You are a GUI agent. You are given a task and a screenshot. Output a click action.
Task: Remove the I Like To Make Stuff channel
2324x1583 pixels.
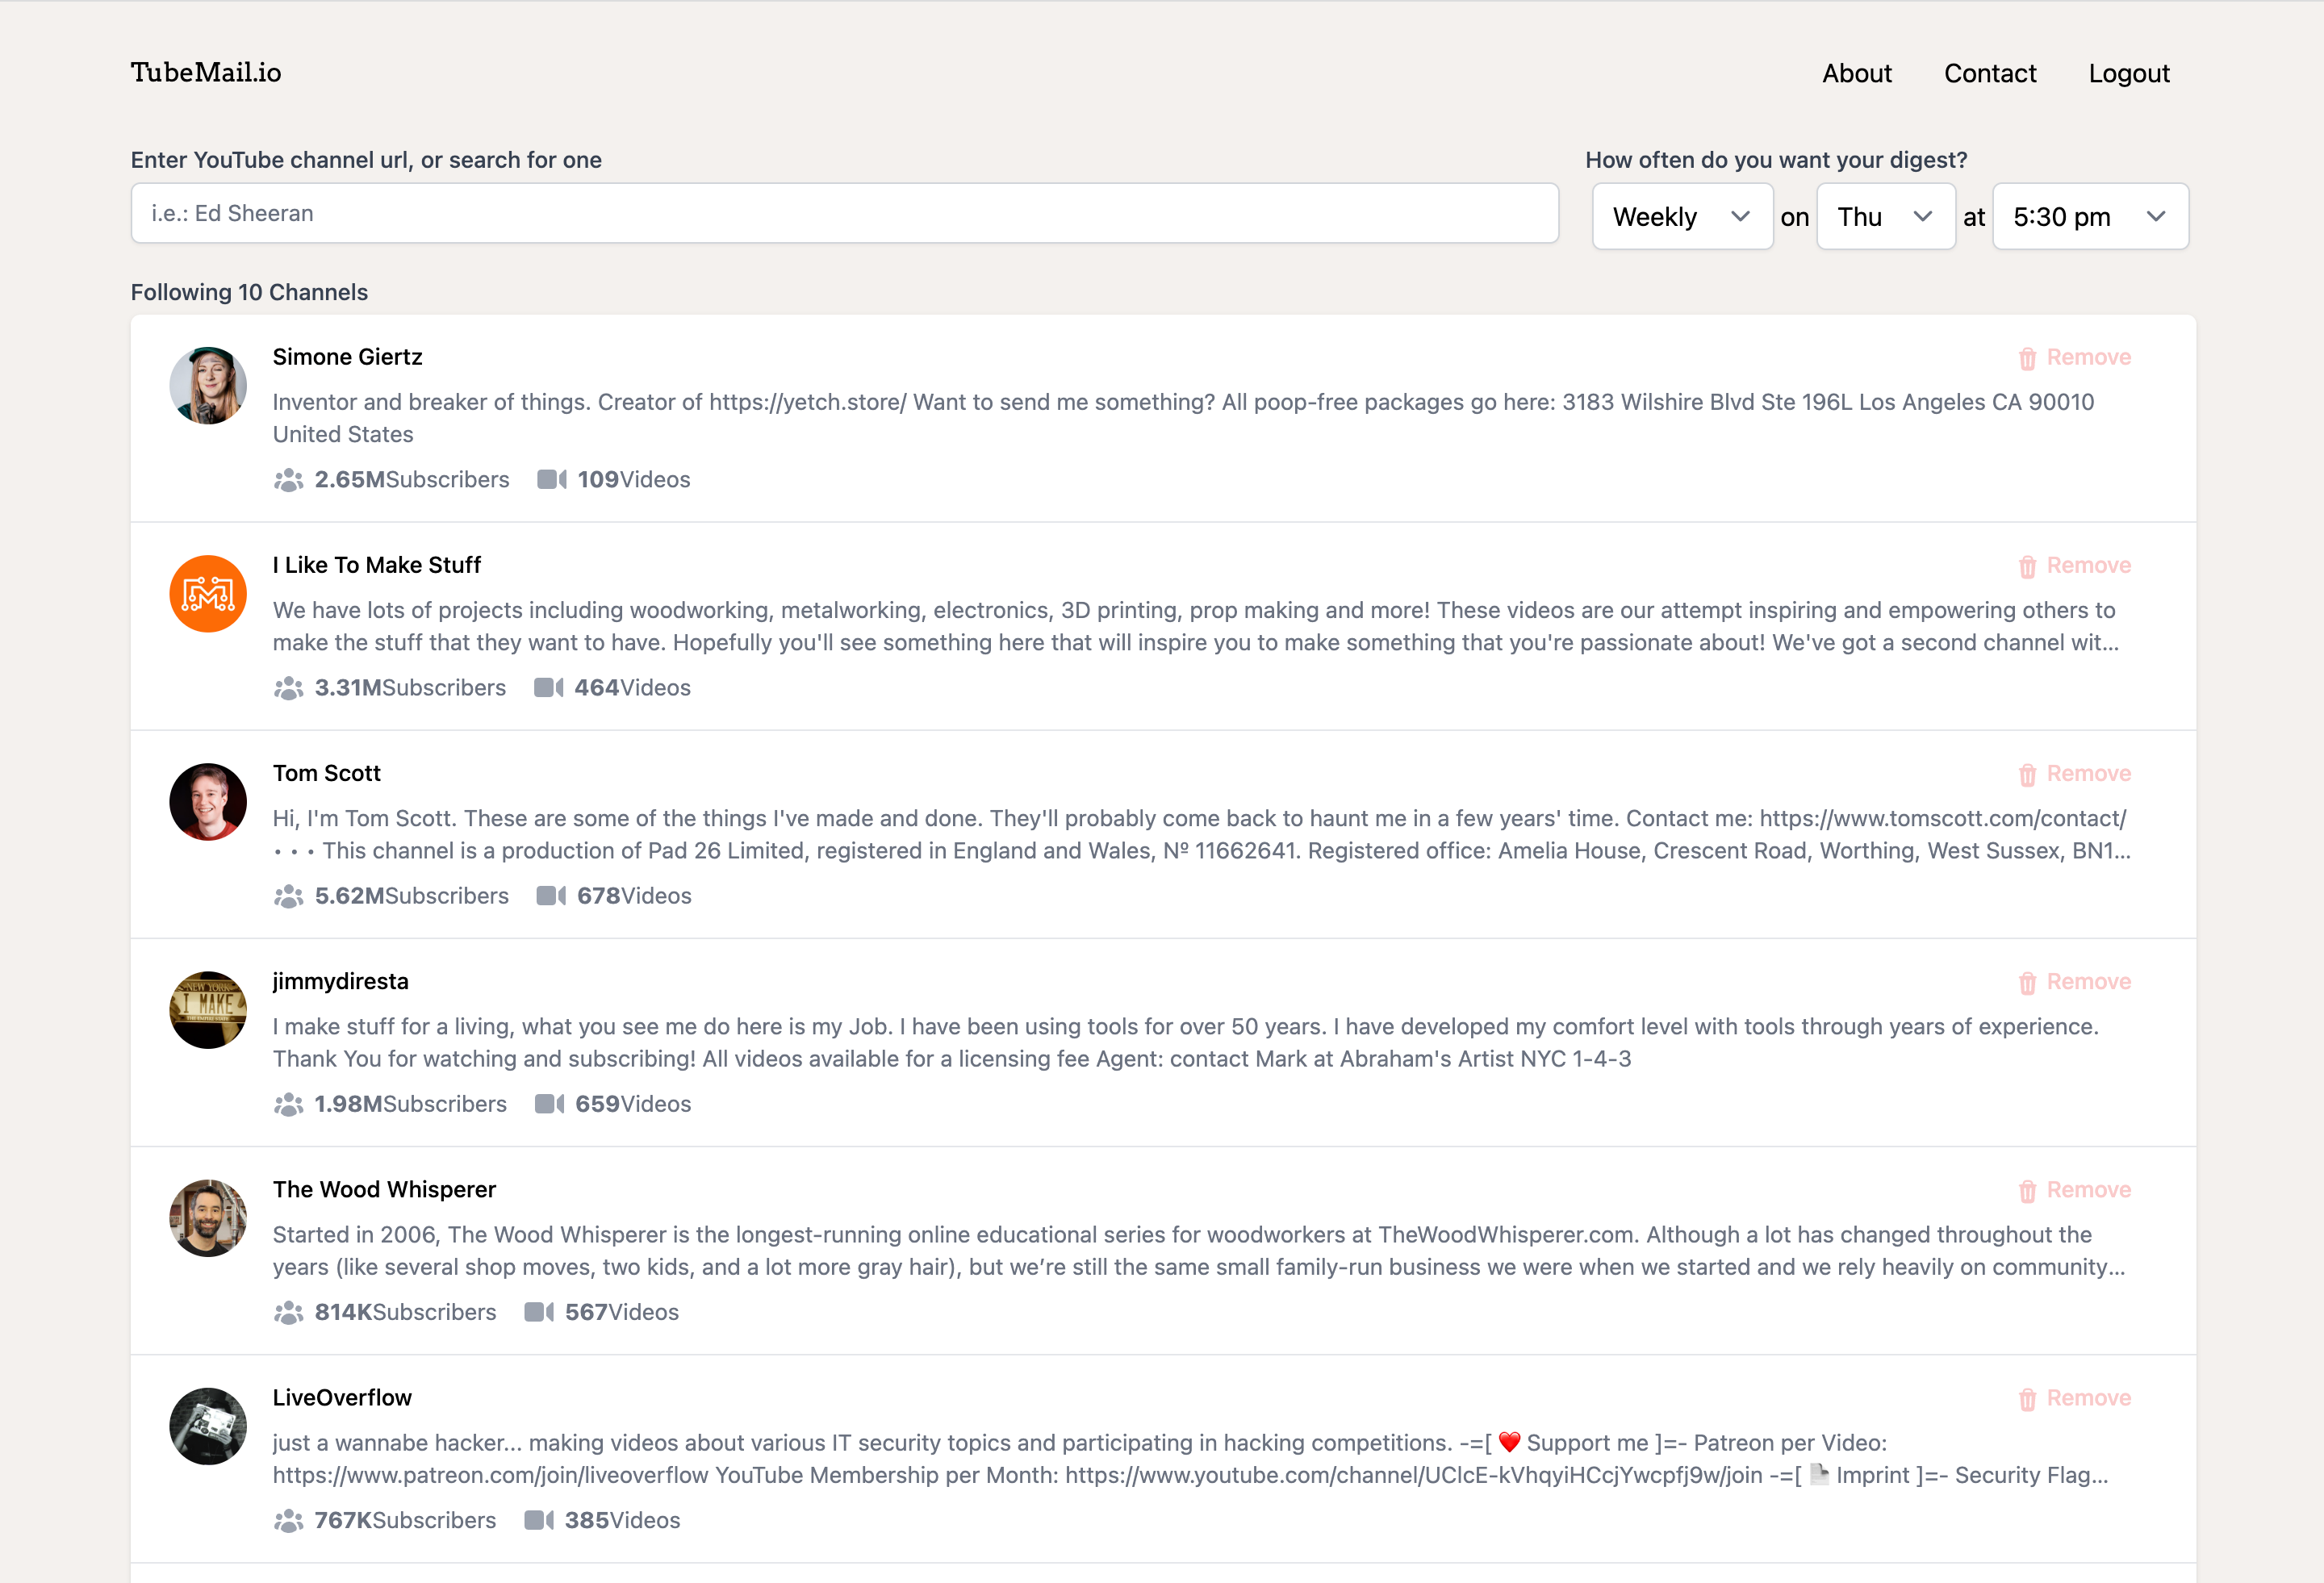click(2075, 566)
